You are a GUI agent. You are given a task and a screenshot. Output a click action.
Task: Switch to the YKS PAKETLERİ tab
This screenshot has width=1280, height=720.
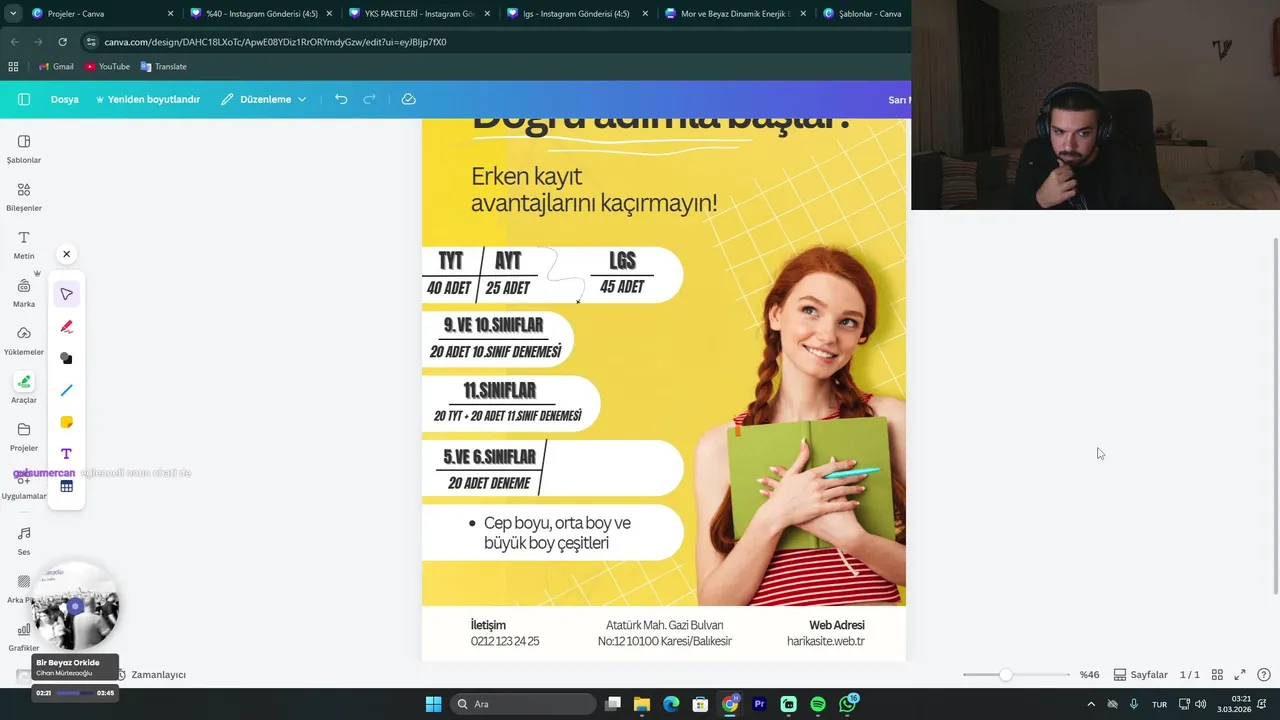[x=419, y=13]
